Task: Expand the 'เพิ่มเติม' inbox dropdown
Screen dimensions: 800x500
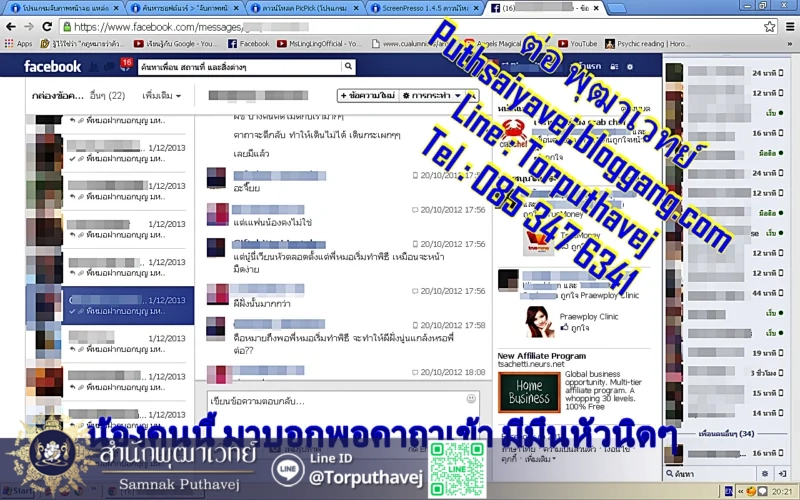Action: click(161, 96)
